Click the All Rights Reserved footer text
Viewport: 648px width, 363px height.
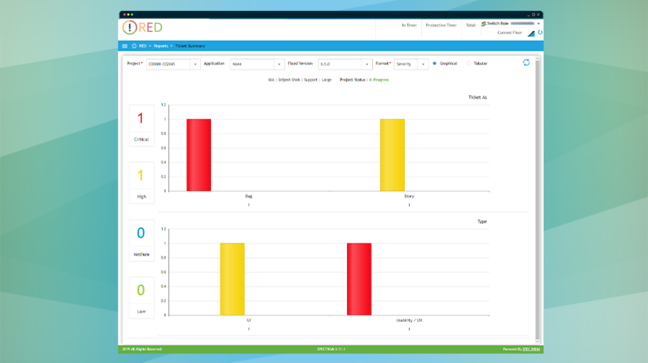pos(142,349)
